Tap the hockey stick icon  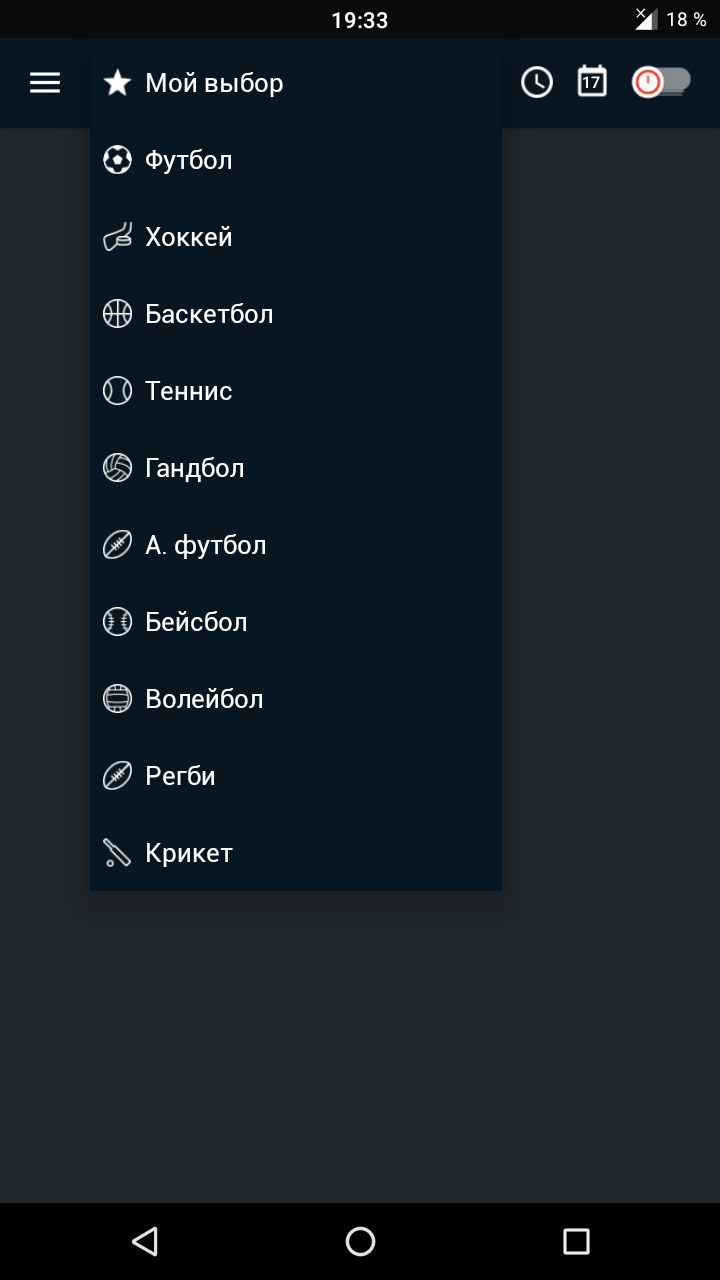point(117,237)
